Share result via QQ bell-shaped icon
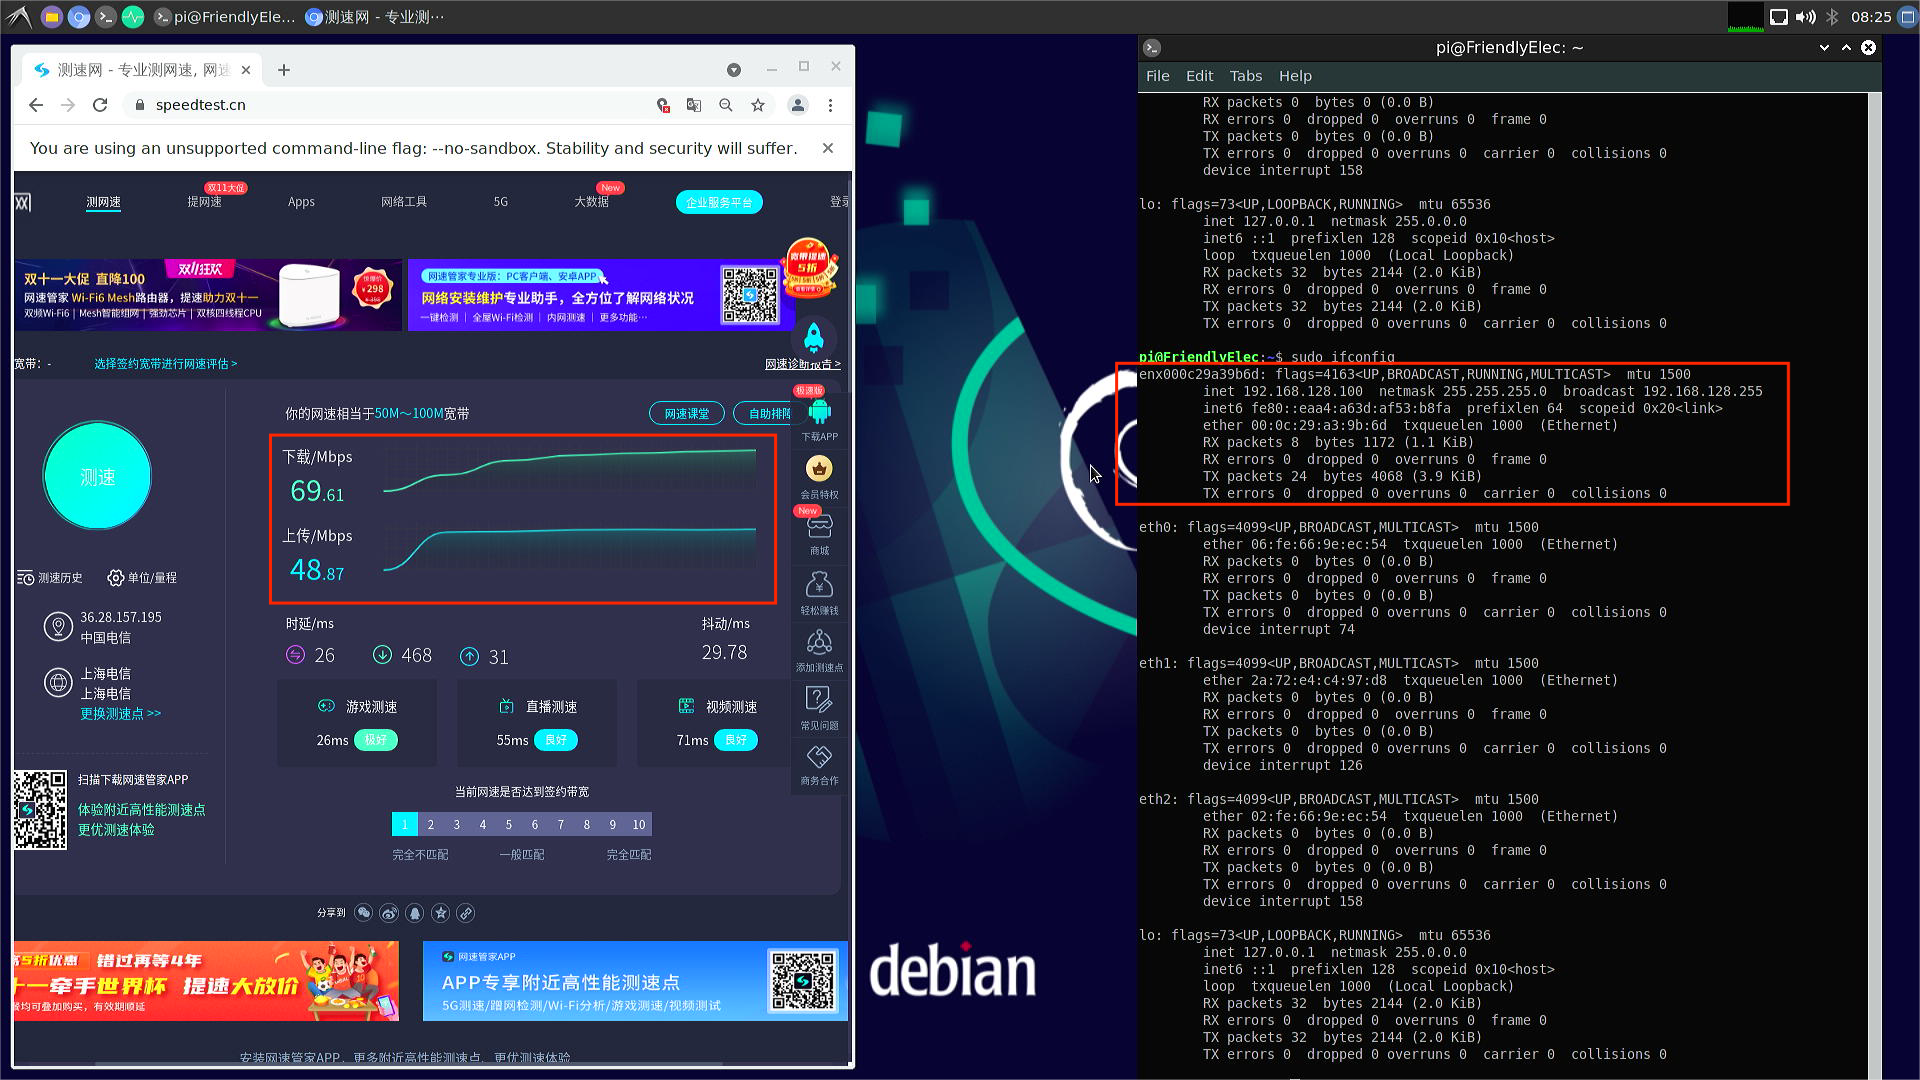 coord(414,913)
